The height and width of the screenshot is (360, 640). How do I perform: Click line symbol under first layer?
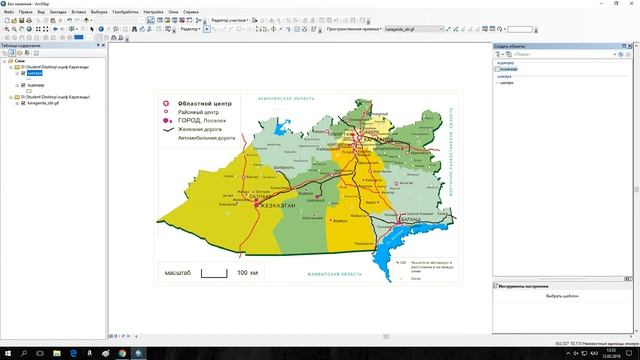pos(29,79)
